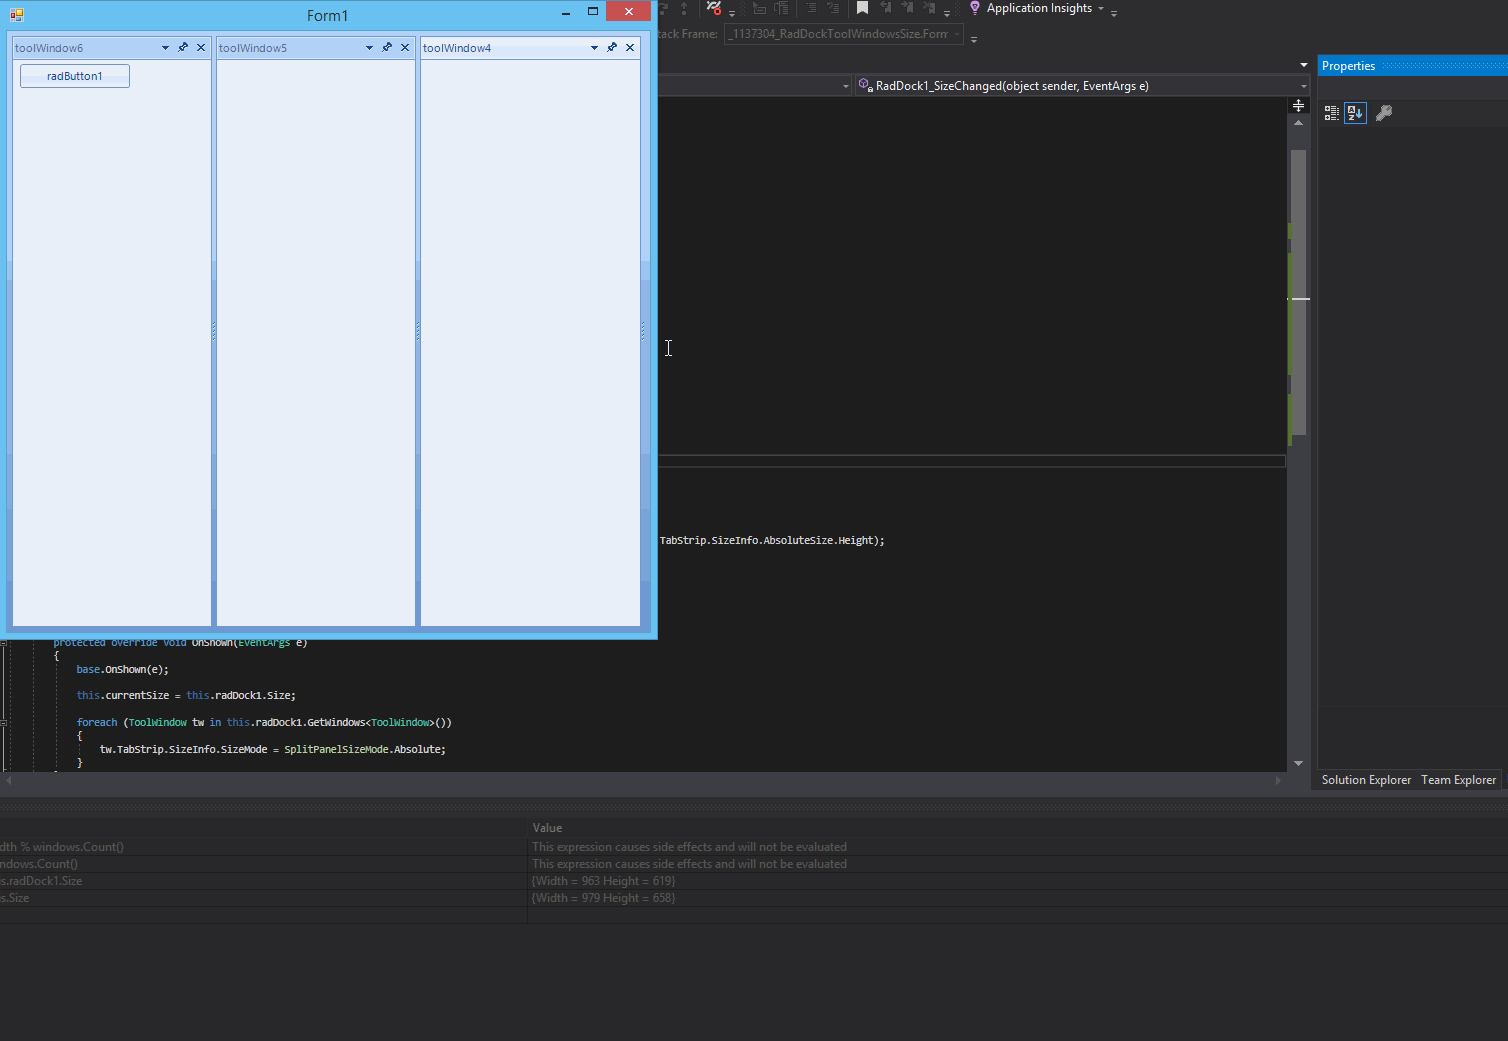Click the horizontal scrollbar right arrow
Image resolution: width=1508 pixels, height=1041 pixels.
click(1278, 780)
